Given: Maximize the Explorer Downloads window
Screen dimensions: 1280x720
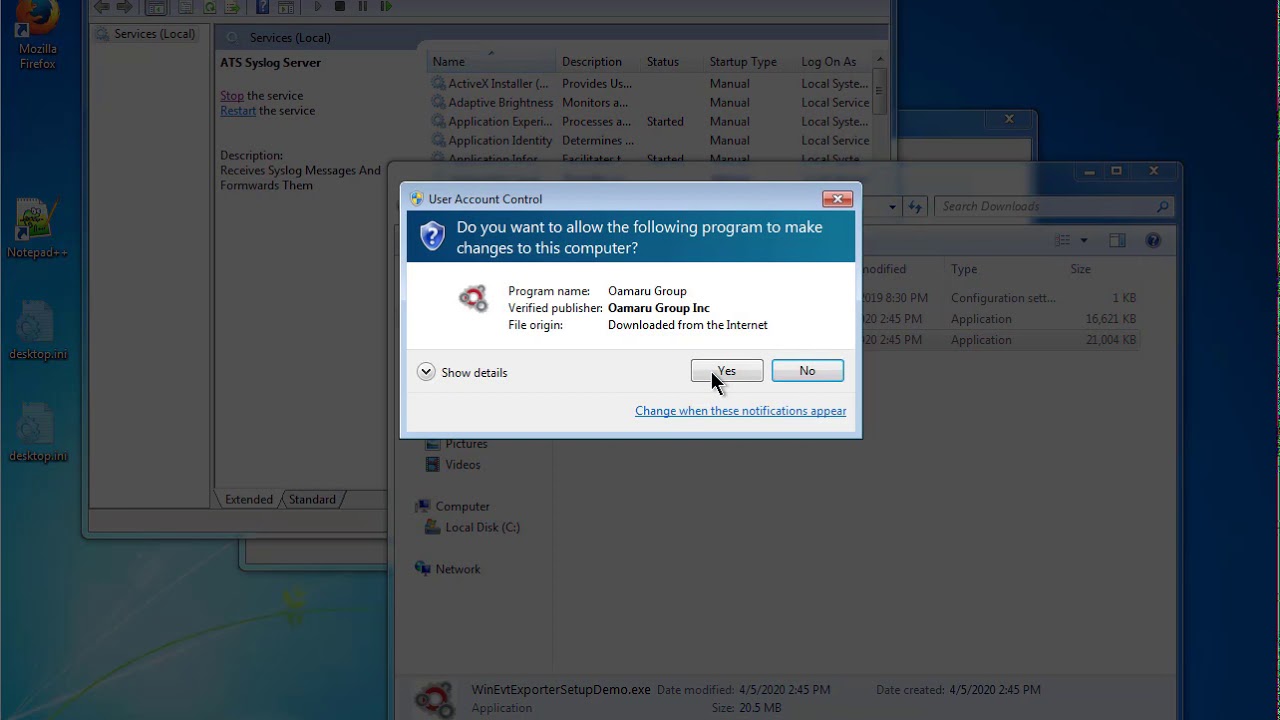Looking at the screenshot, I should pos(1116,172).
